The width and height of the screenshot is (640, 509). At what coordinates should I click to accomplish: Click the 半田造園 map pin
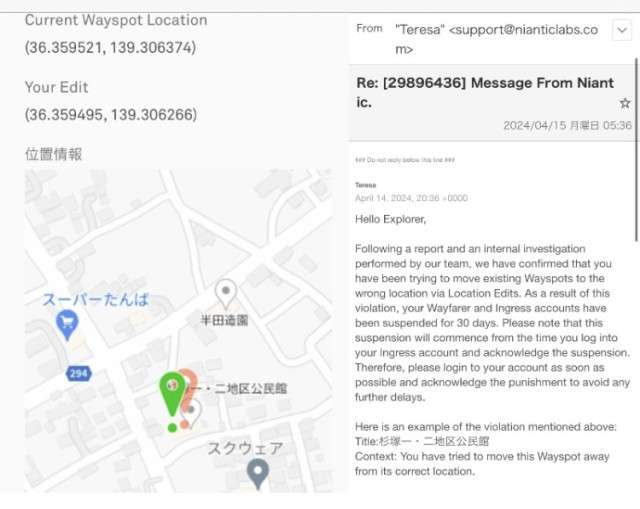tap(226, 293)
